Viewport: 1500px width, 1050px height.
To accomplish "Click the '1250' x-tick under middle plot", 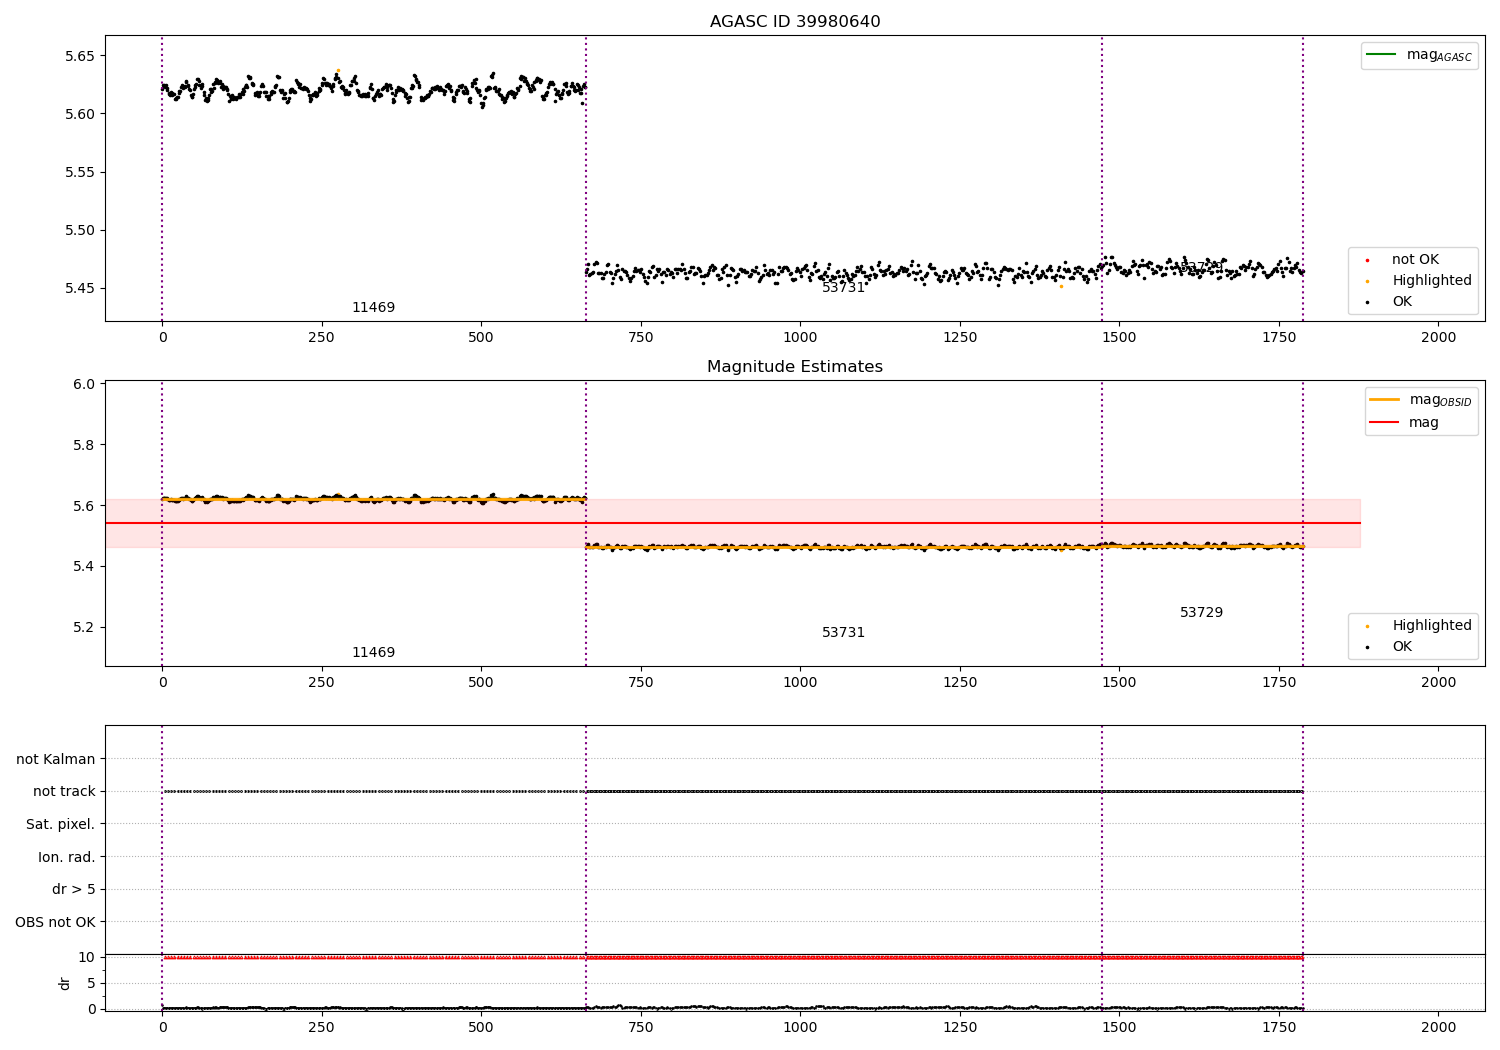I will point(960,683).
